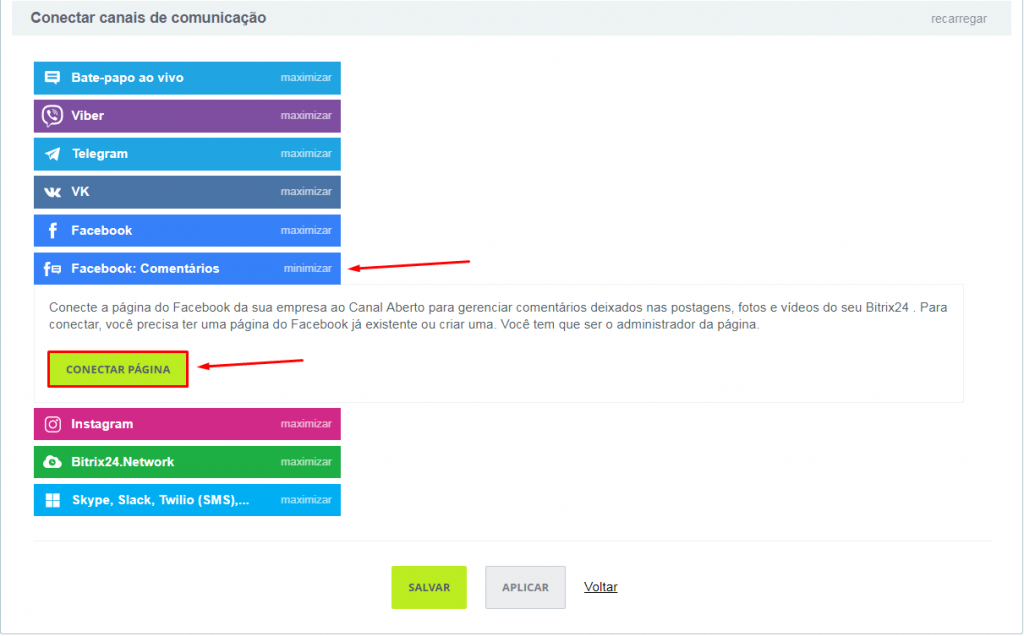The height and width of the screenshot is (636, 1024).
Task: Maximize the Viber channel section
Action: pyautogui.click(x=306, y=116)
